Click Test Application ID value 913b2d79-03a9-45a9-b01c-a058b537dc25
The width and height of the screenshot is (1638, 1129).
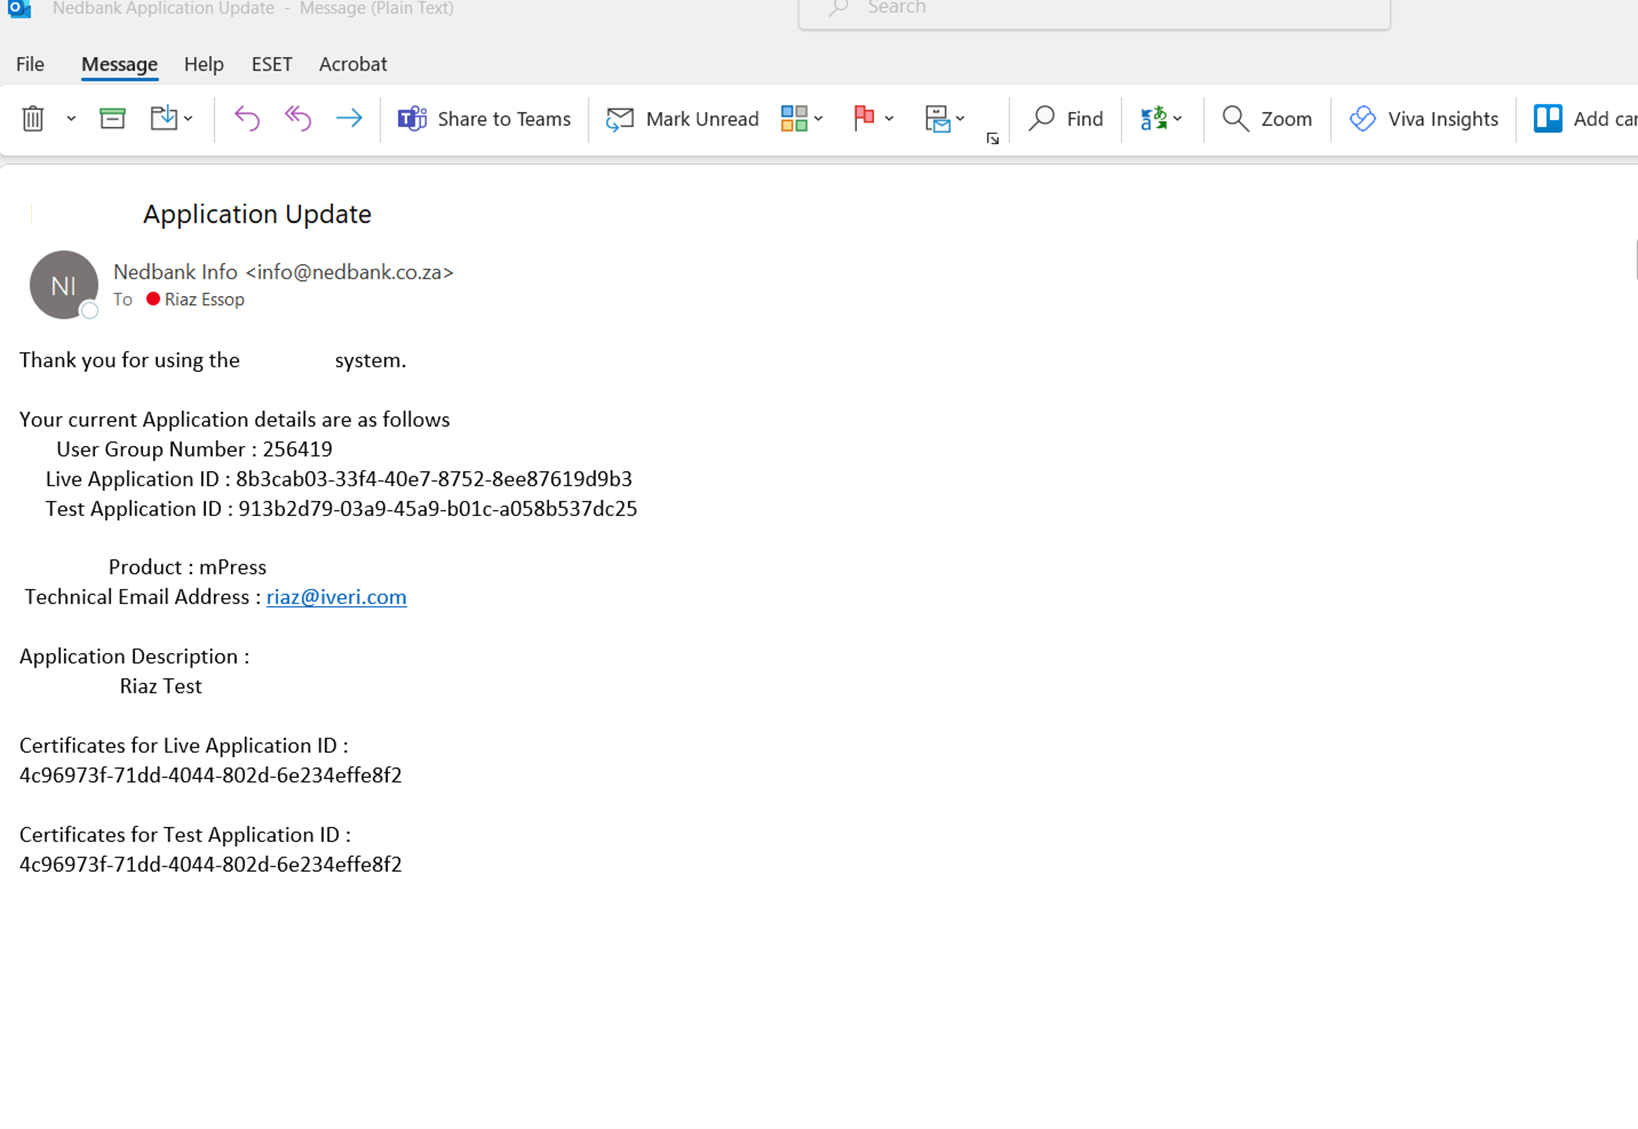coord(438,509)
